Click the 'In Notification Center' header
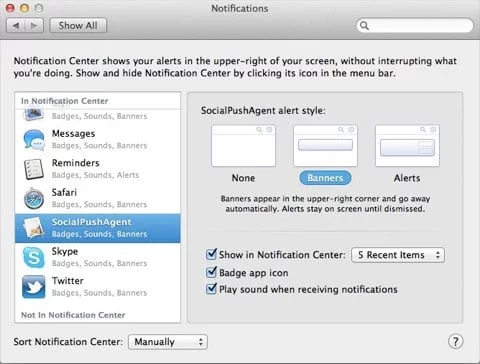The width and height of the screenshot is (480, 364). 65,101
